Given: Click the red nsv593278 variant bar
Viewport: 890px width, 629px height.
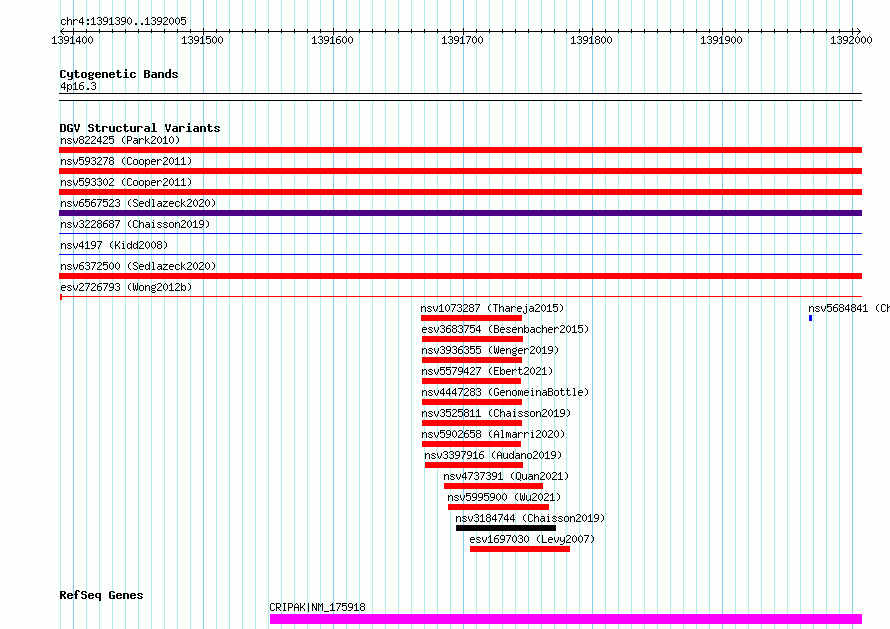Looking at the screenshot, I should [x=460, y=171].
